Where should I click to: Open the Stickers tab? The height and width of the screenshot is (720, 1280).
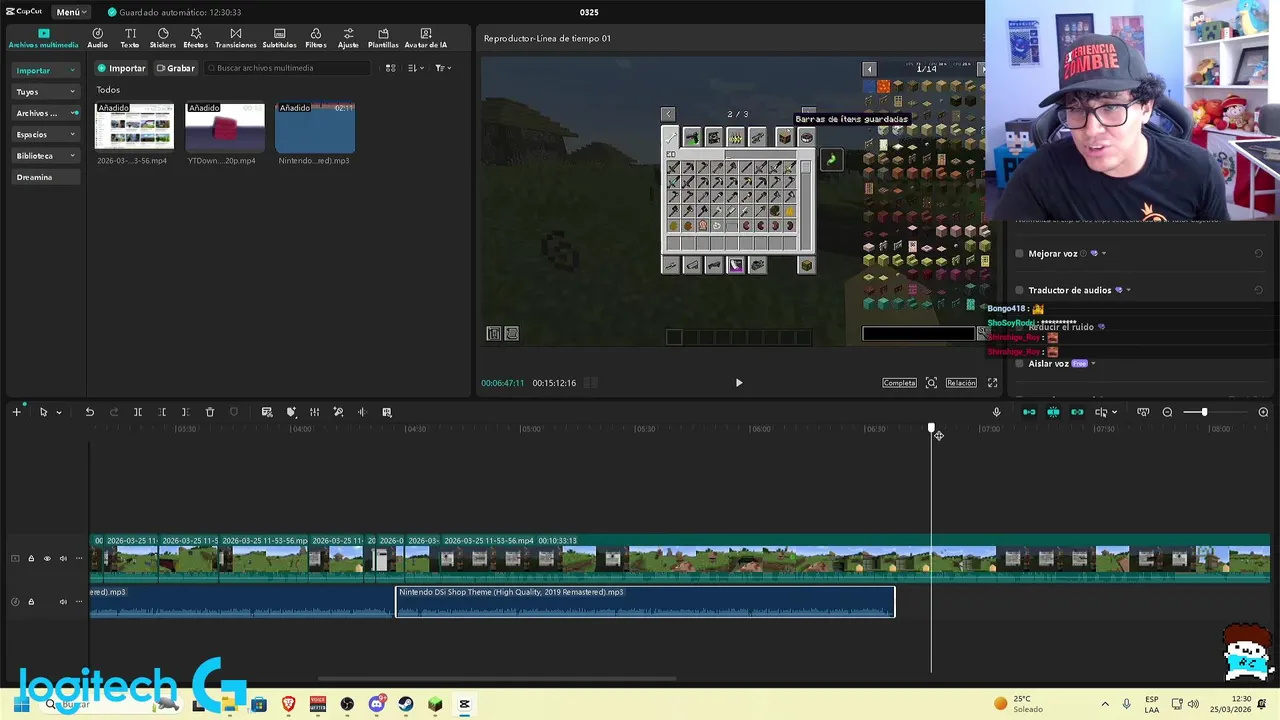(163, 38)
